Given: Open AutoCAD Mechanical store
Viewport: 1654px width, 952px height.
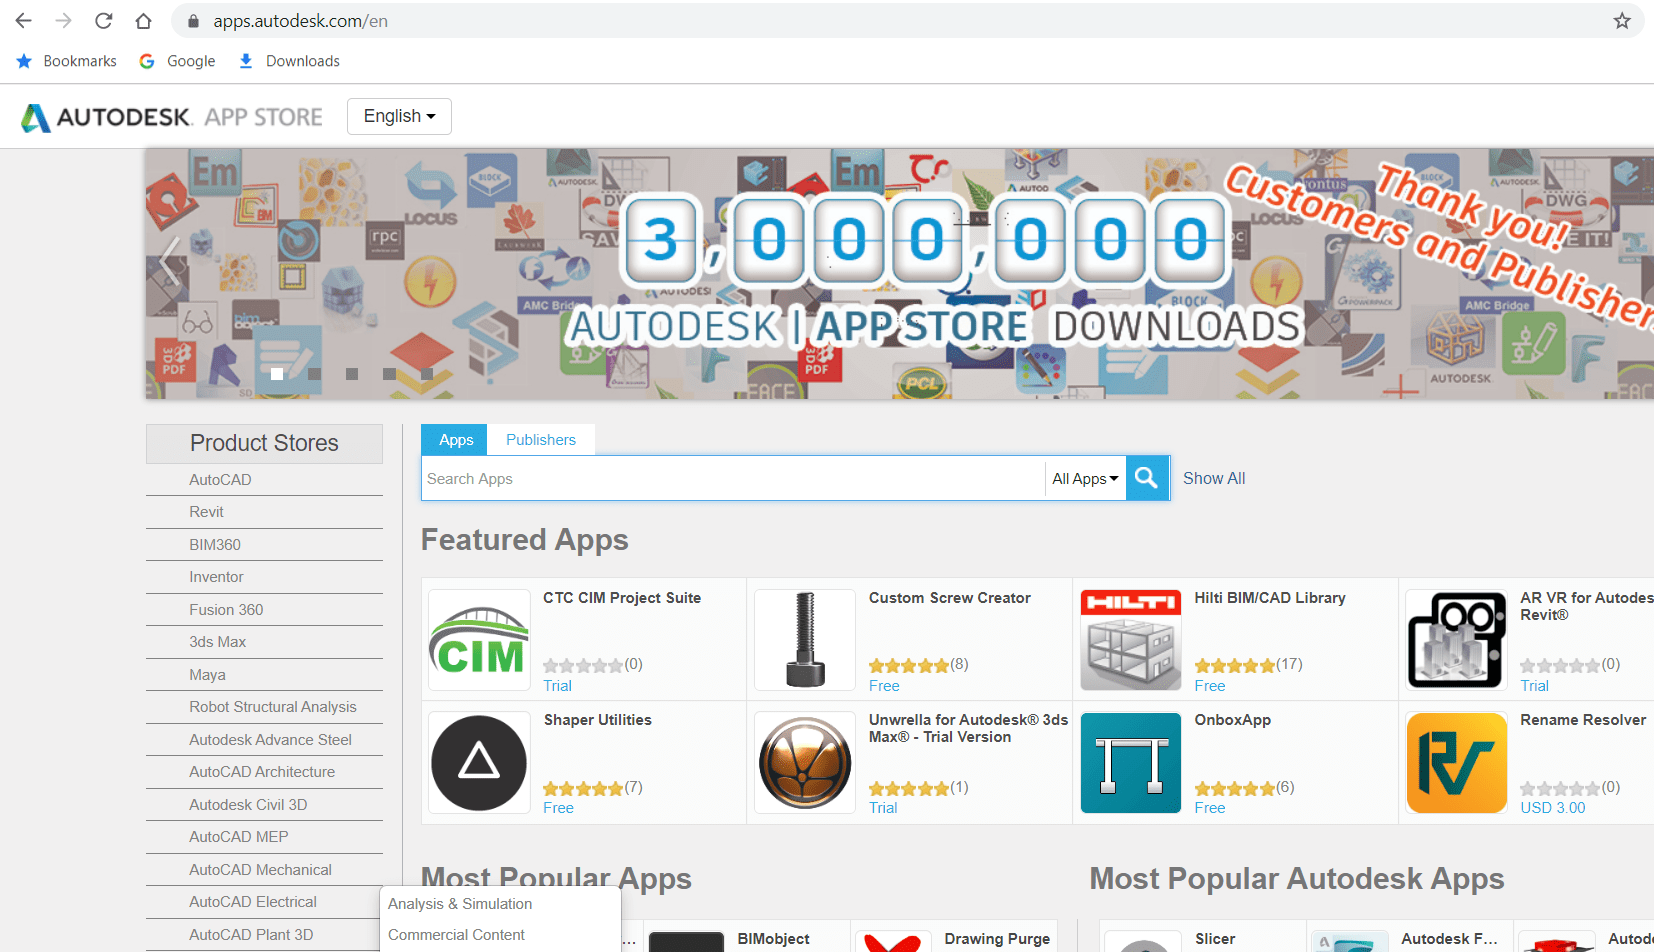Looking at the screenshot, I should click(x=264, y=870).
